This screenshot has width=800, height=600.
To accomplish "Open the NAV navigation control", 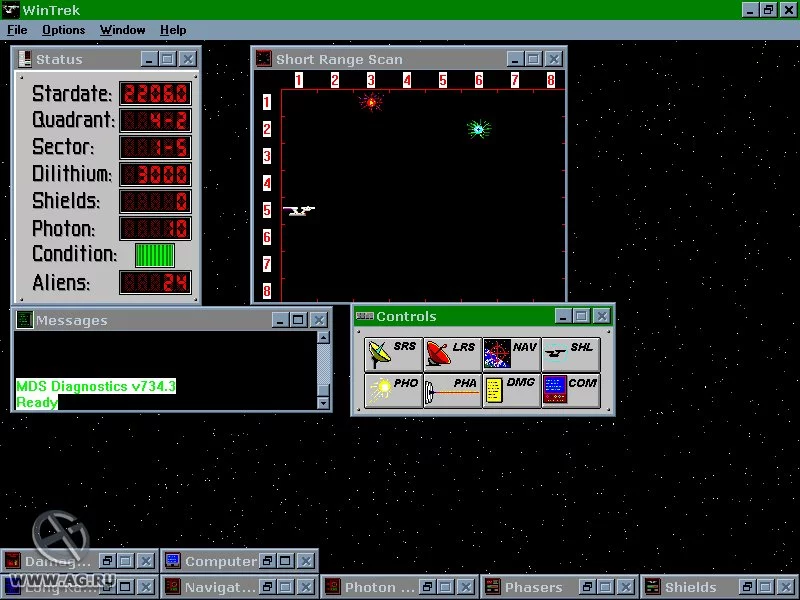I will click(512, 354).
